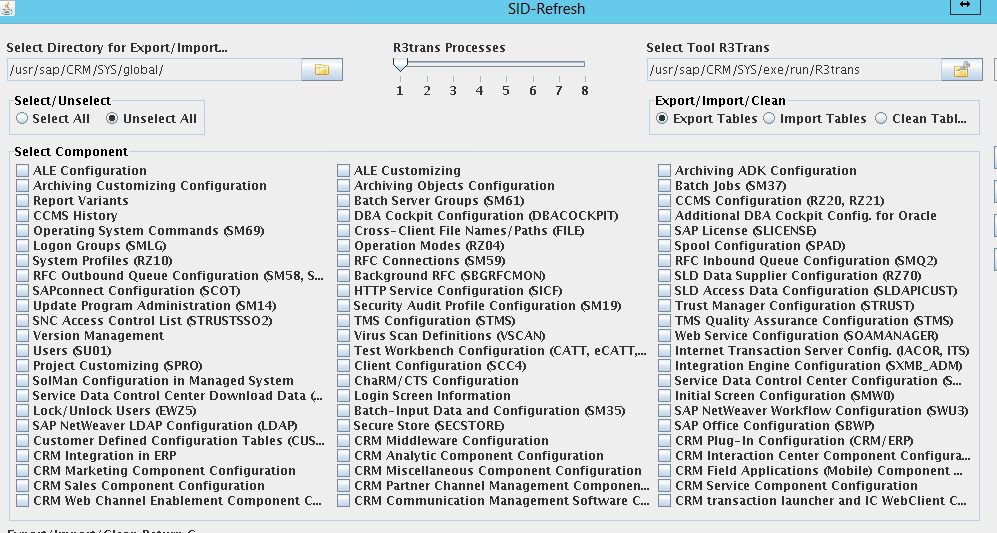
Task: Tick Initial Screen Configuration (SMW0)
Action: click(x=664, y=396)
